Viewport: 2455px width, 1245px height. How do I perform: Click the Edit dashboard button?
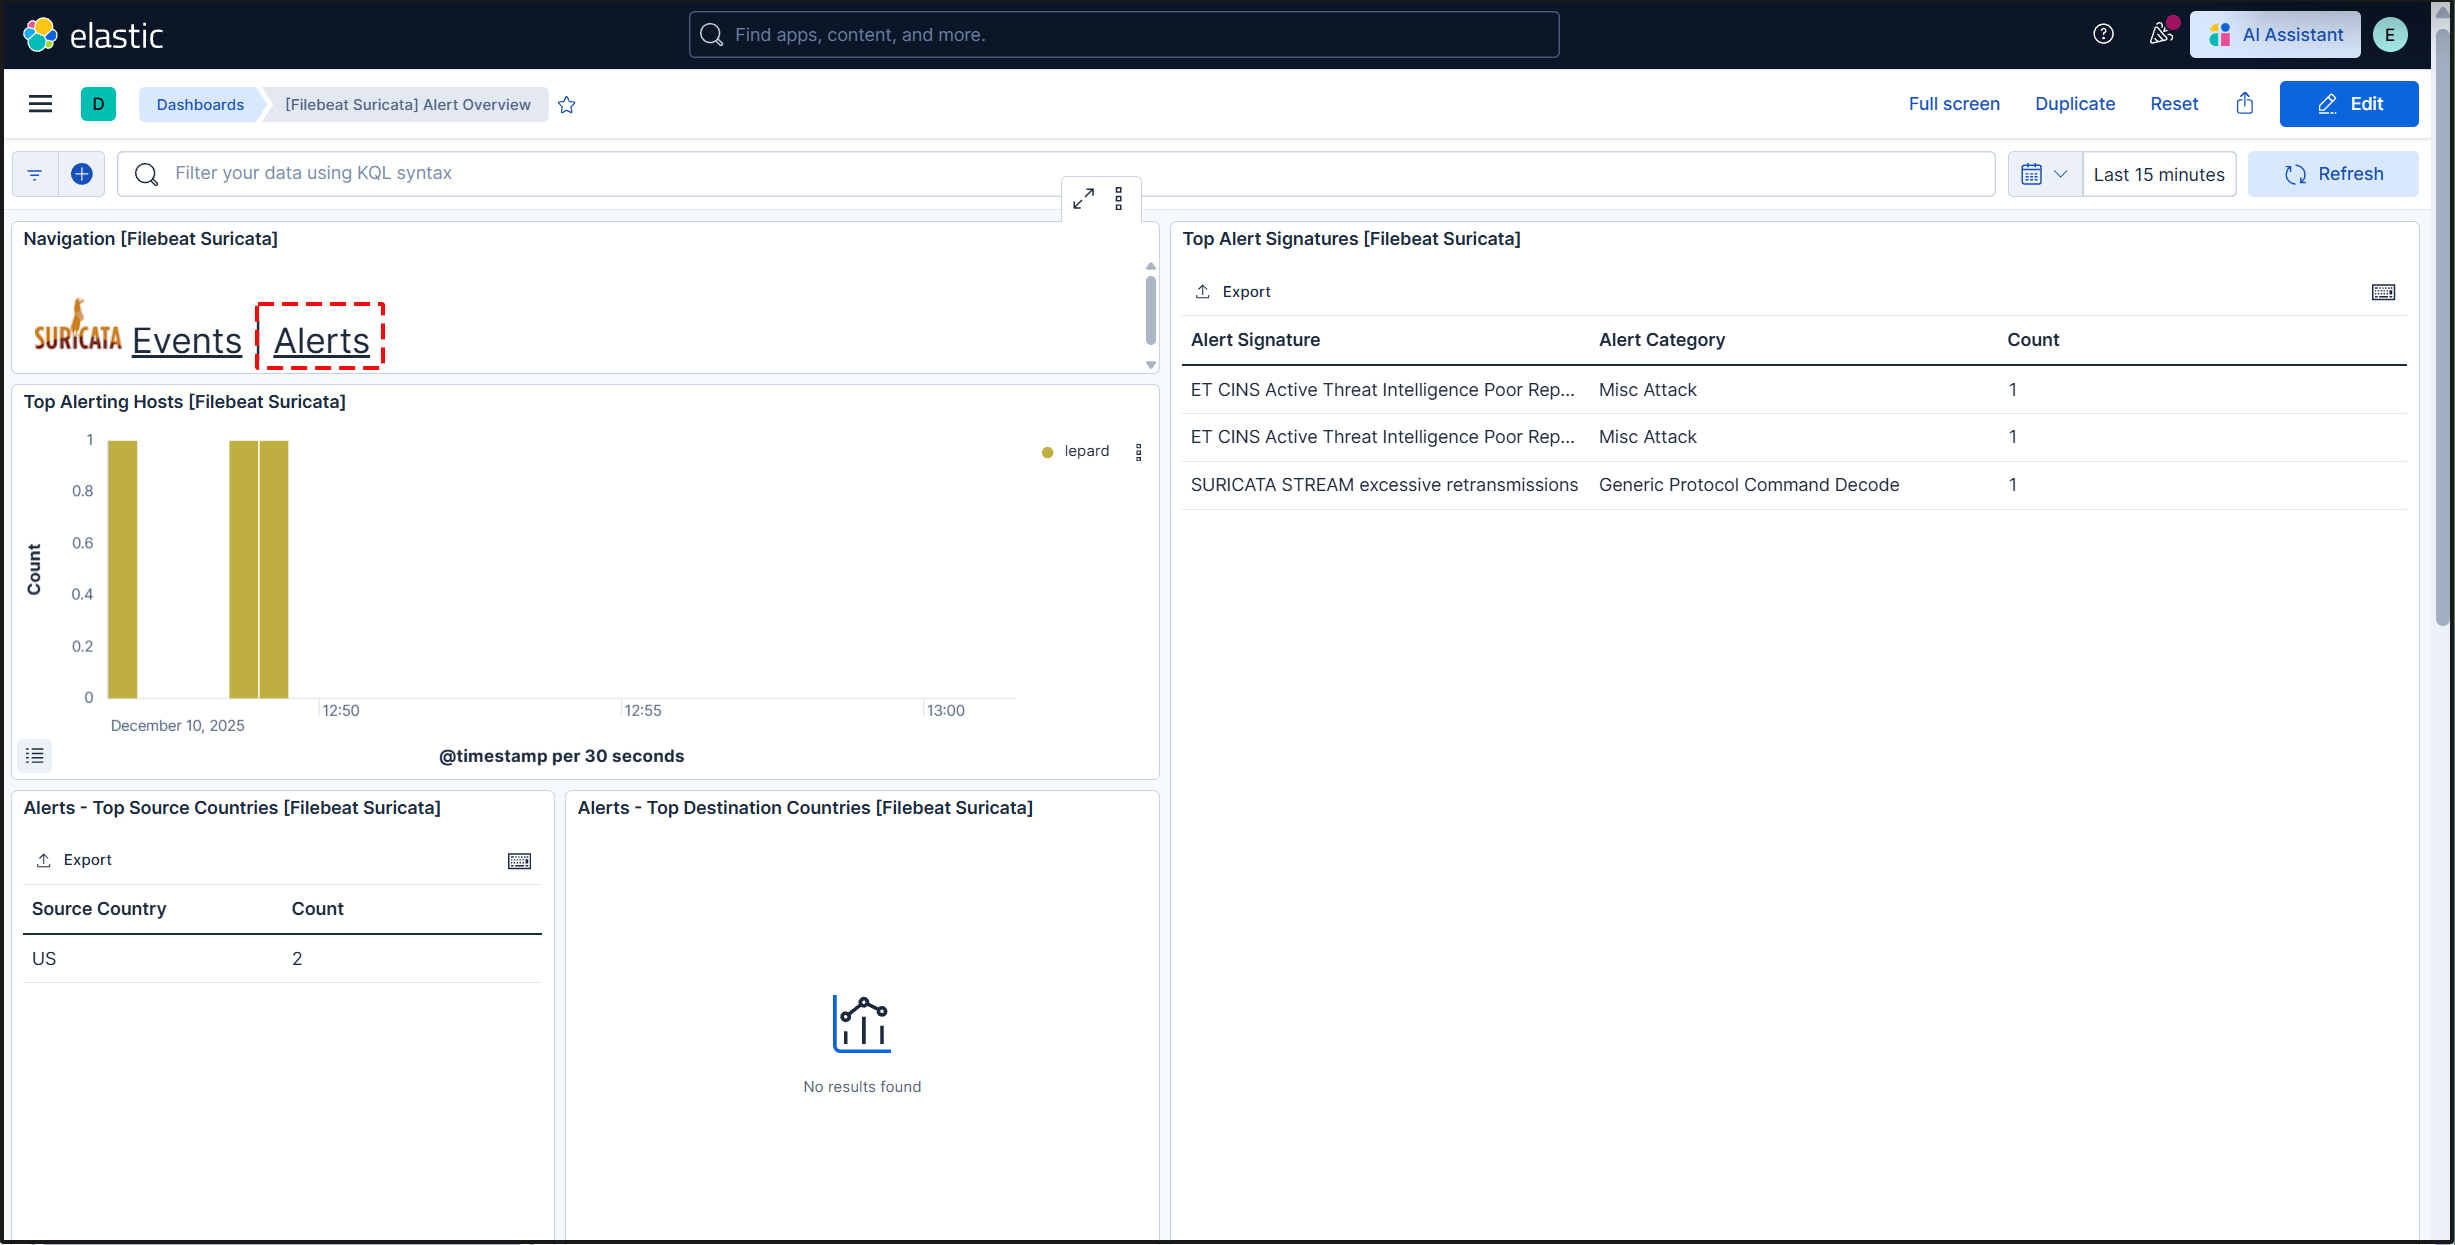coord(2348,104)
